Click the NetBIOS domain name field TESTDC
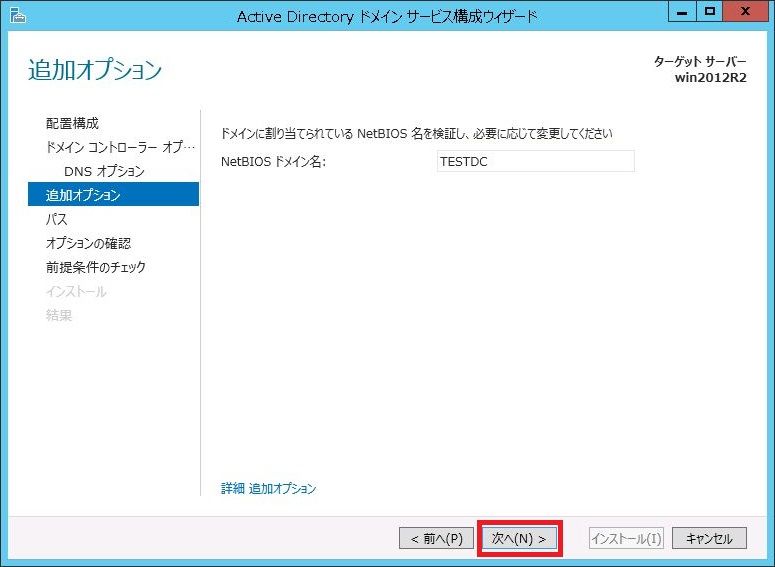This screenshot has width=775, height=567. (x=535, y=161)
